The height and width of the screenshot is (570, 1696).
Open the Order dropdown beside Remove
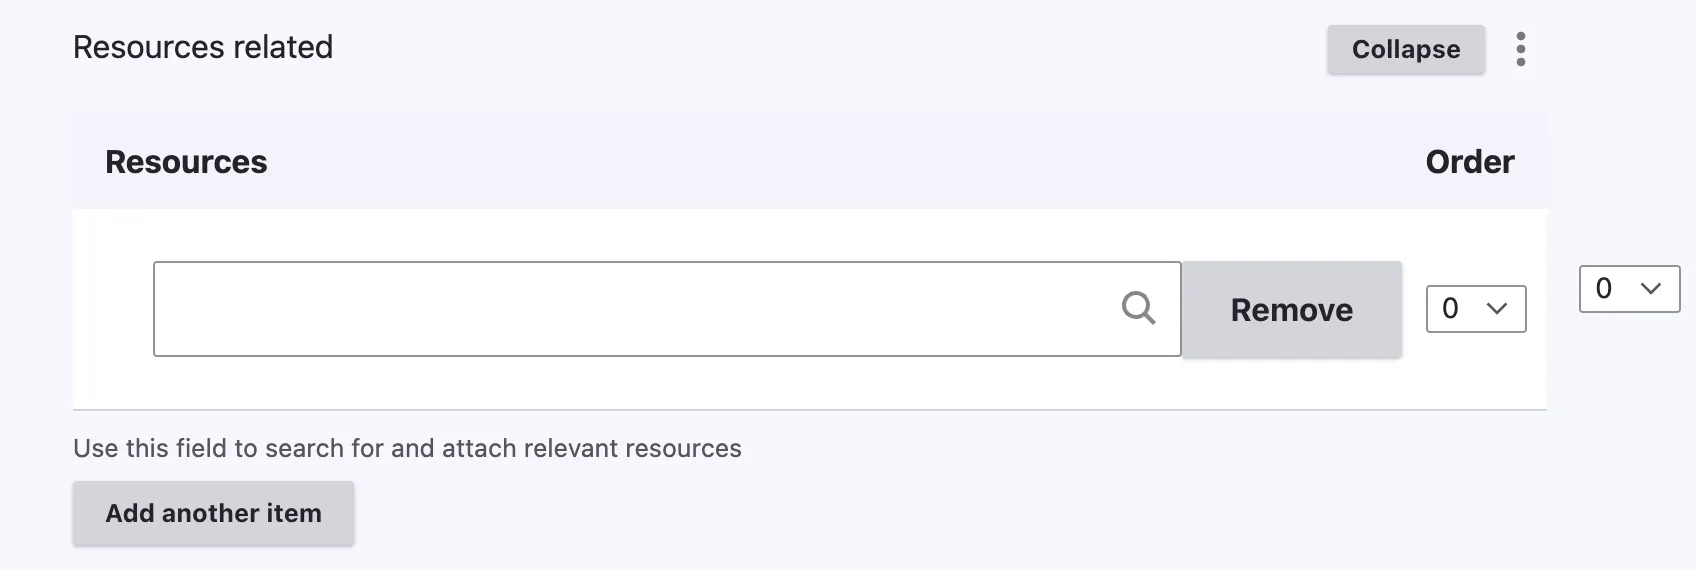1475,309
